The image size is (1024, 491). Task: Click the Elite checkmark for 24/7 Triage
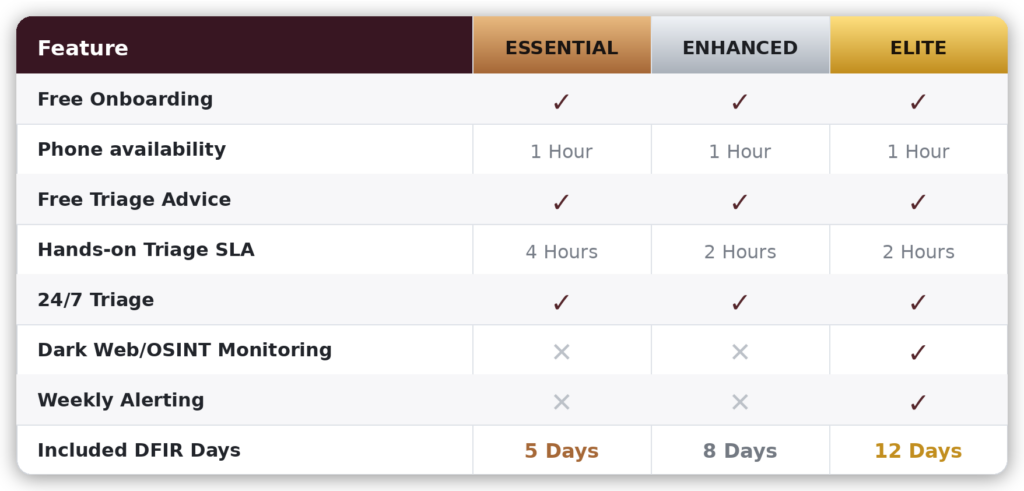click(918, 302)
